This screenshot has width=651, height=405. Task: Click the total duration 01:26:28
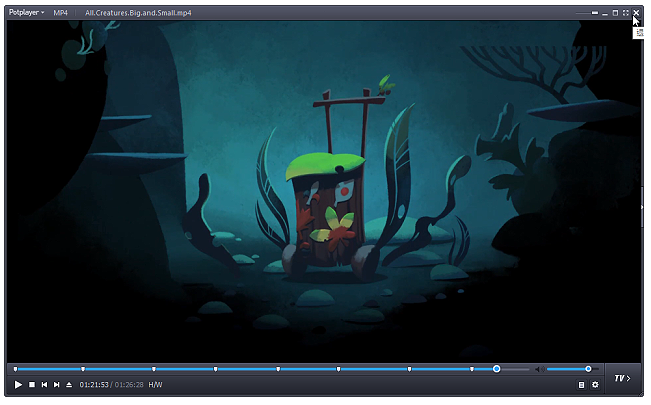tap(129, 385)
